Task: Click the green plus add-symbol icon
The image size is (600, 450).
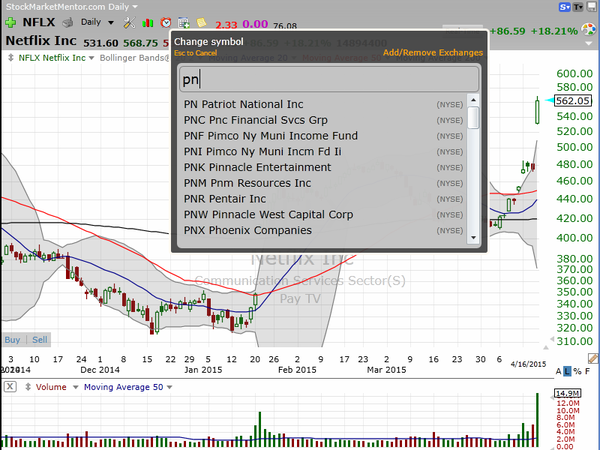Action: pyautogui.click(x=10, y=23)
